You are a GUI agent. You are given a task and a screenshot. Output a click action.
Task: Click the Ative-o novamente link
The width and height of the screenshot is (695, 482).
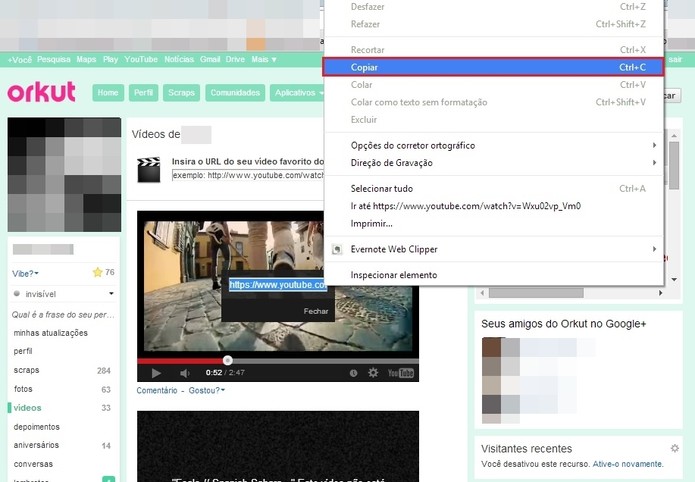tap(628, 464)
